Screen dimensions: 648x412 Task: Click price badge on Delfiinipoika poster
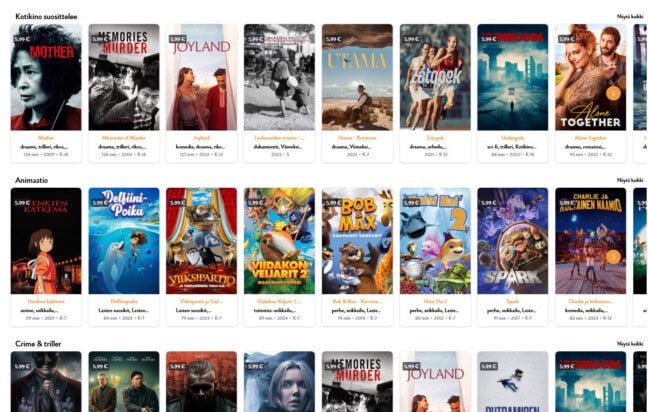point(100,203)
